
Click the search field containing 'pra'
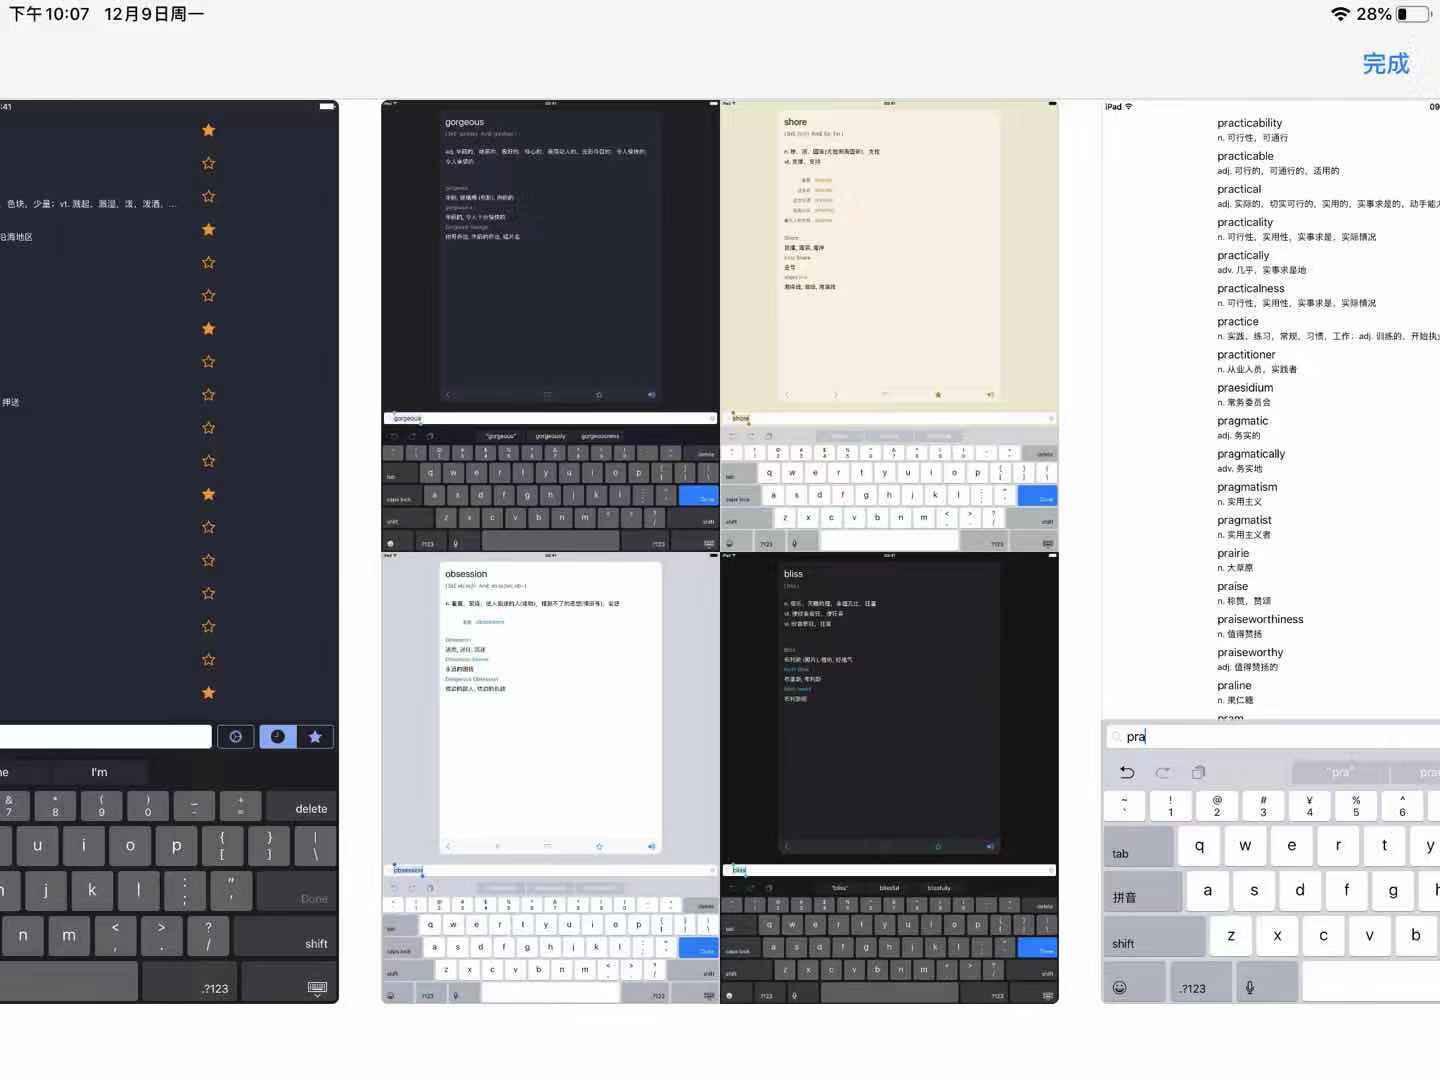pos(1270,737)
